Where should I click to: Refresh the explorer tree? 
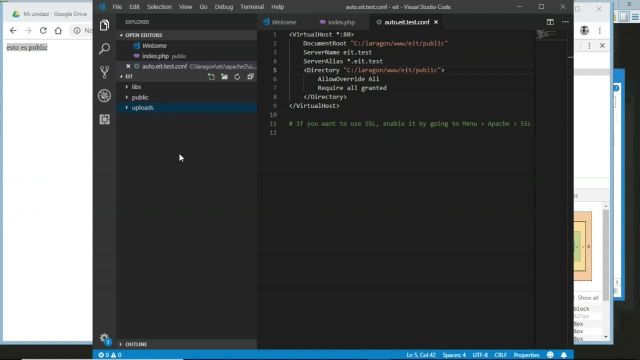click(237, 77)
